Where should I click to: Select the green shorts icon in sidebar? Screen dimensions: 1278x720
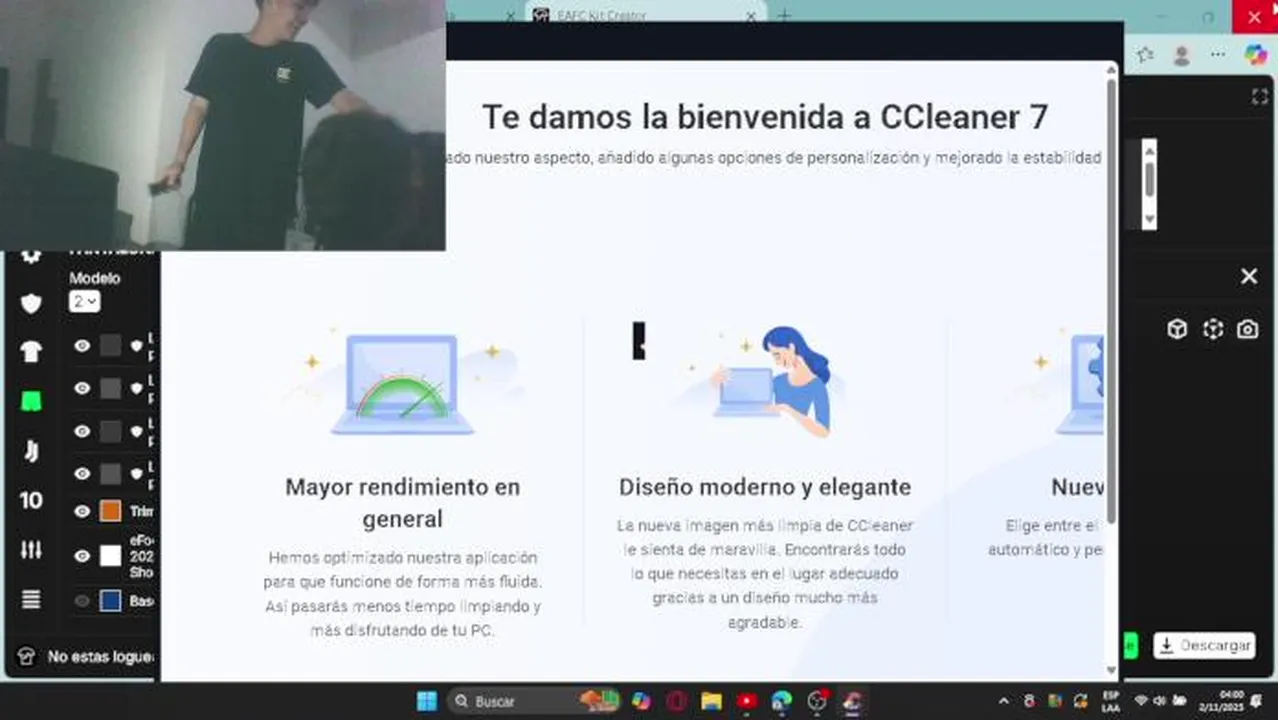tap(31, 401)
